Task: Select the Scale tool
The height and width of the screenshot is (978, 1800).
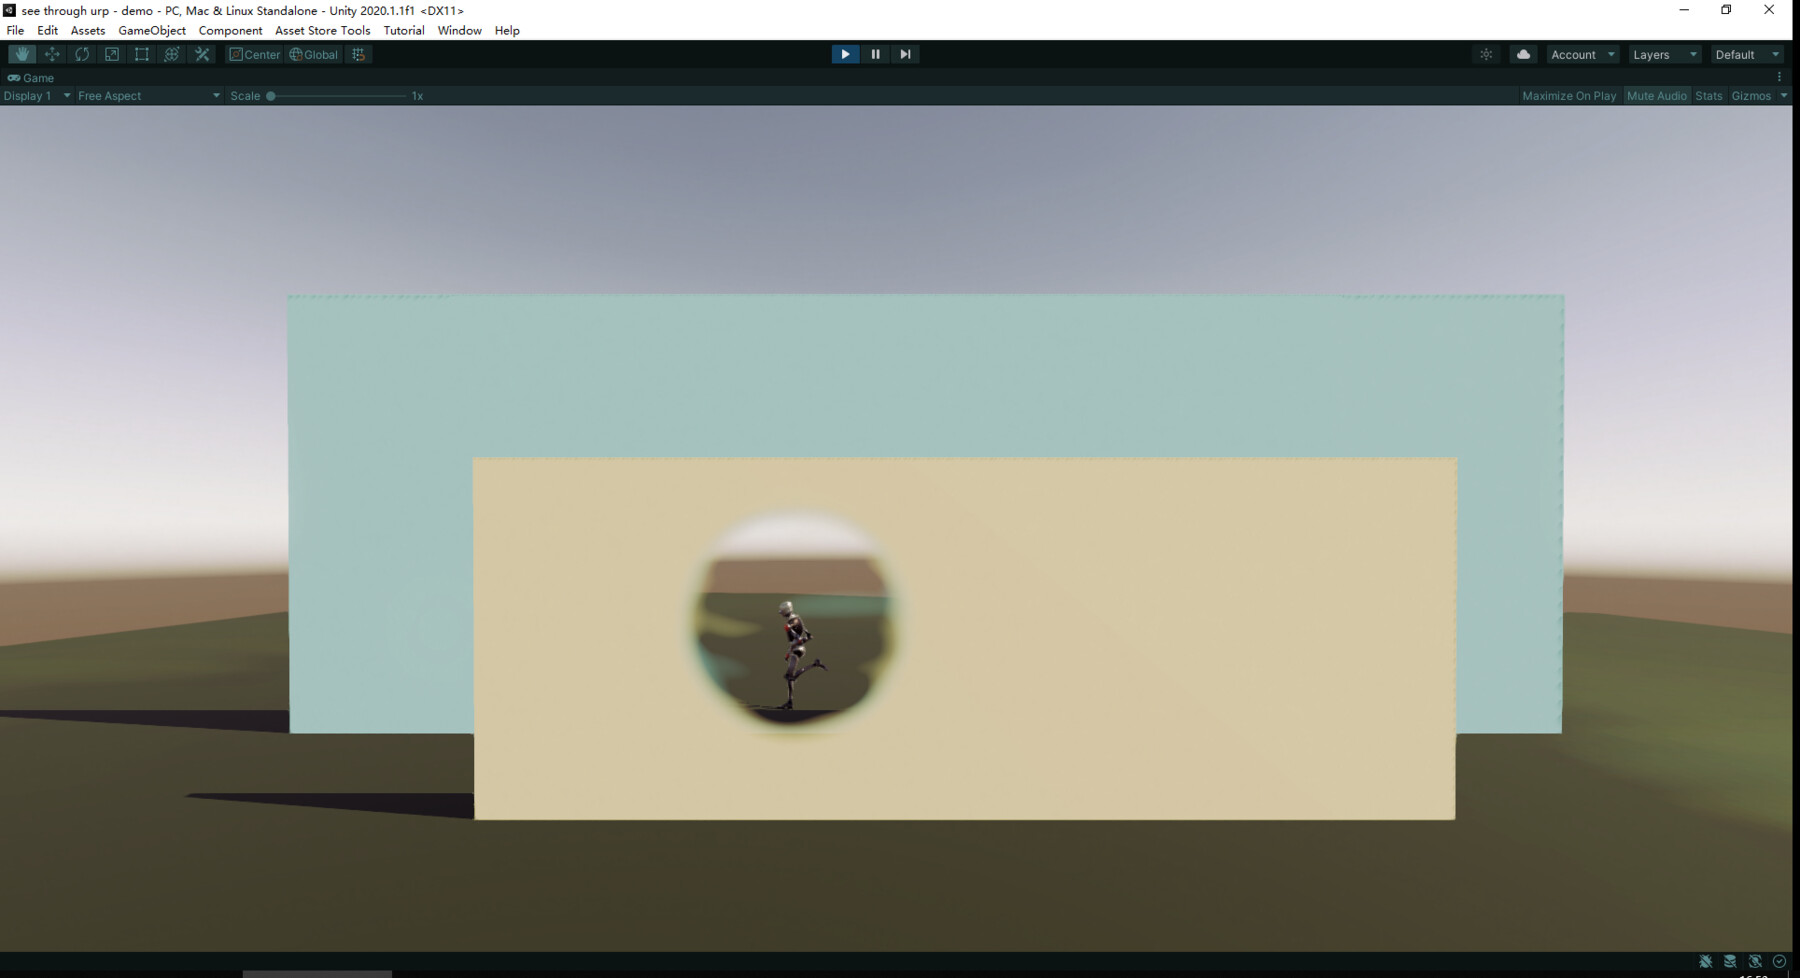Action: (112, 54)
